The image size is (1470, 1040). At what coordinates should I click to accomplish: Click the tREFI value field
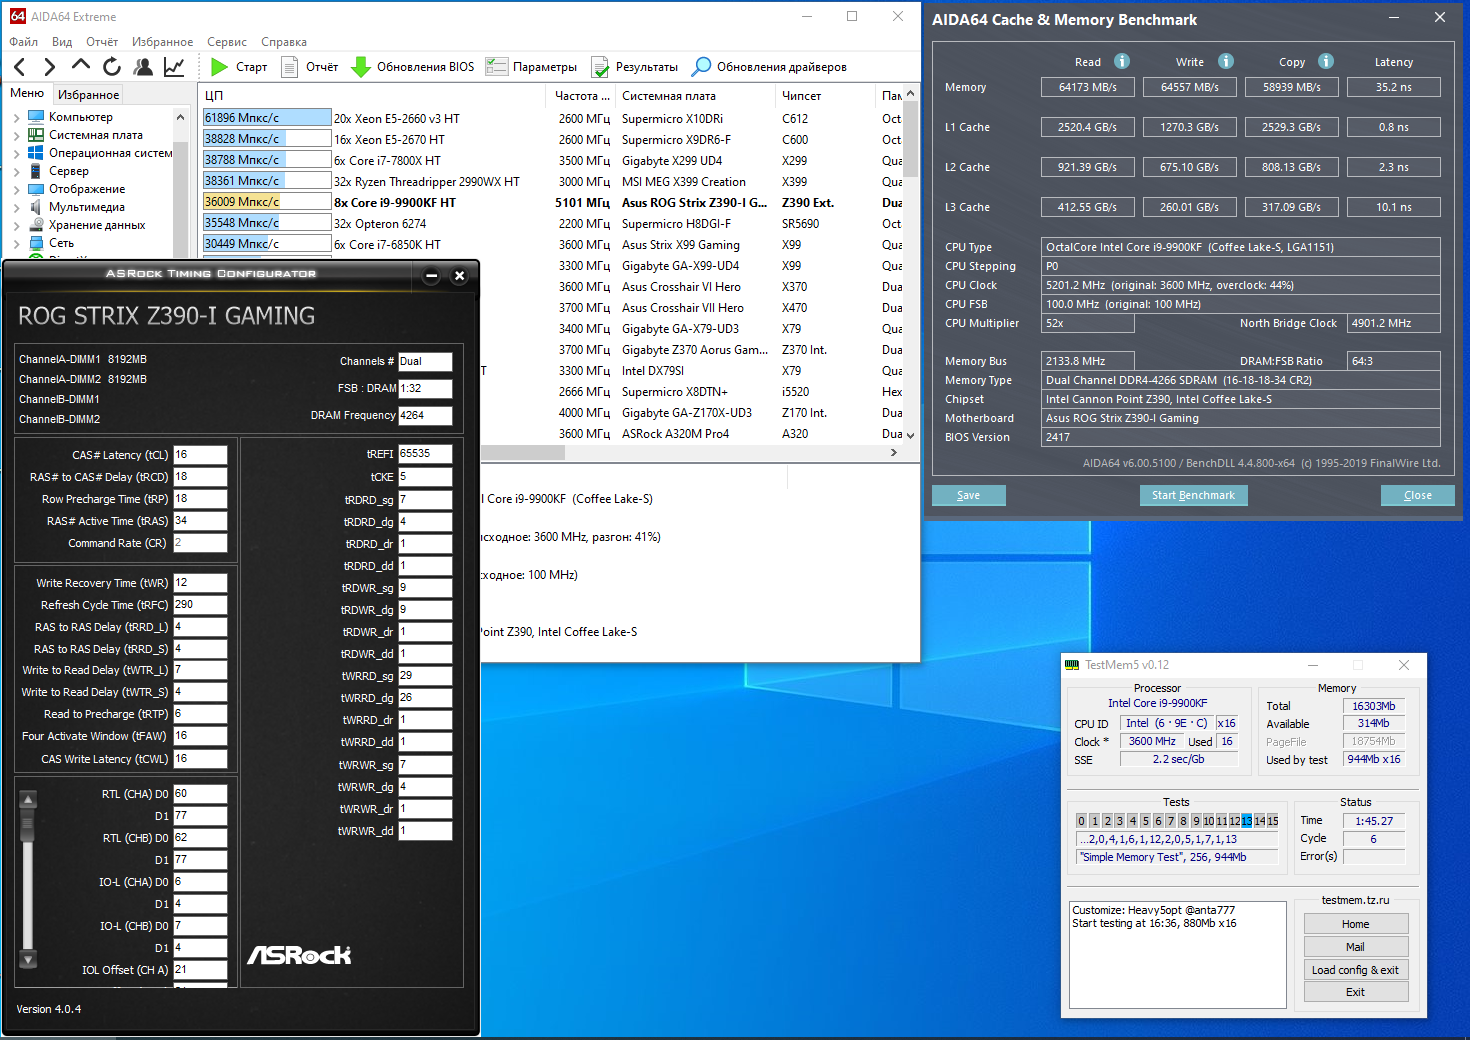[425, 454]
